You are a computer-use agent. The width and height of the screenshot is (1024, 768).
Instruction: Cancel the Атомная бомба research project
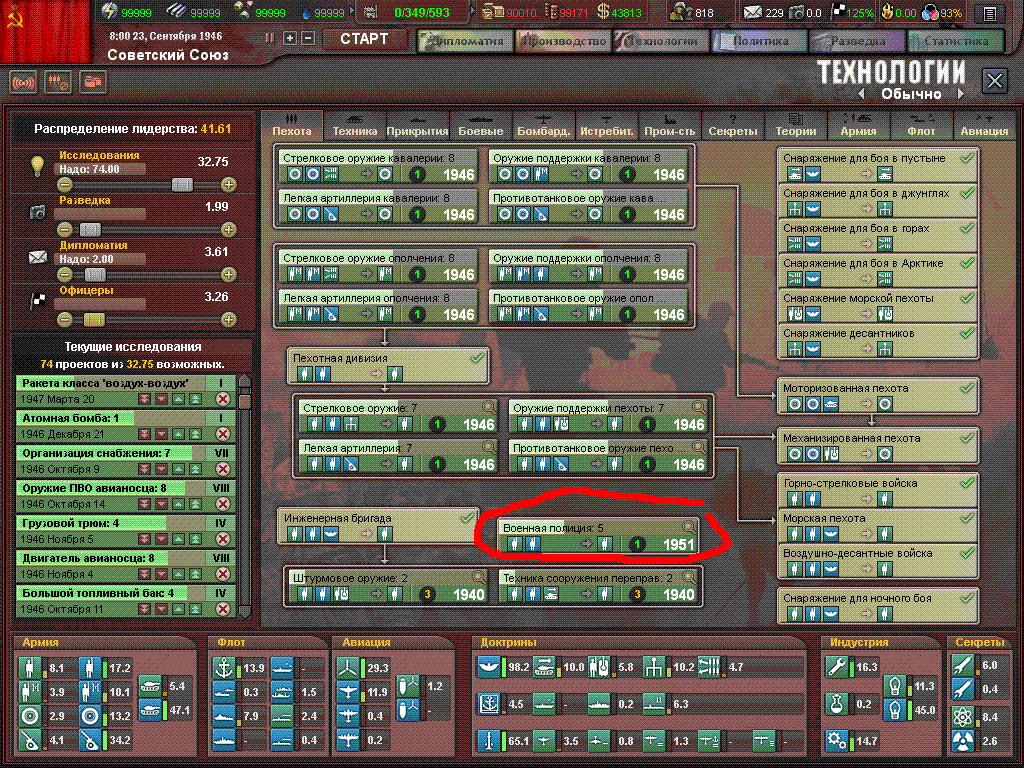click(222, 433)
